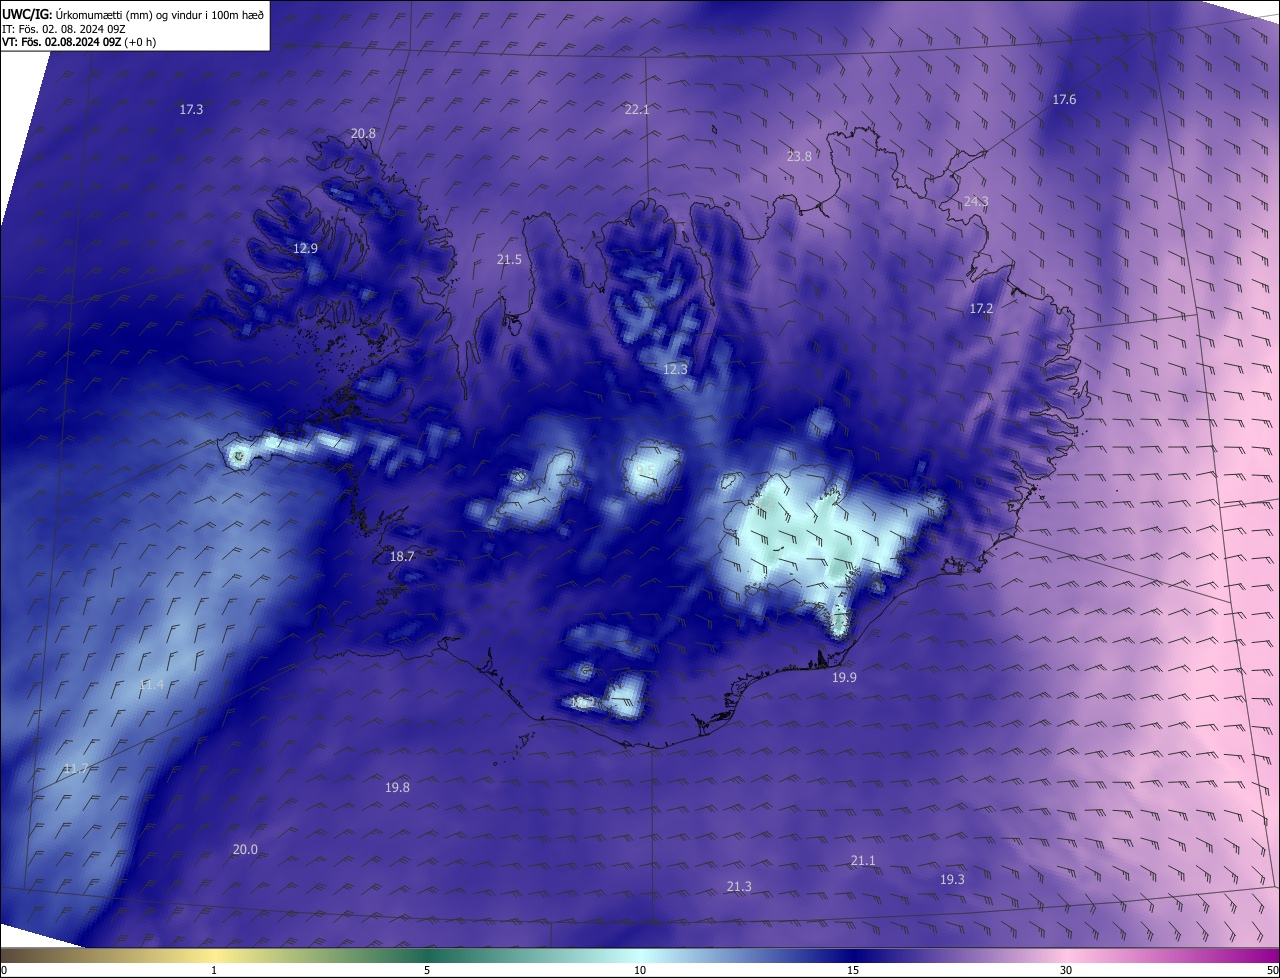Click the 21.5 value label
This screenshot has width=1280, height=978.
click(509, 259)
